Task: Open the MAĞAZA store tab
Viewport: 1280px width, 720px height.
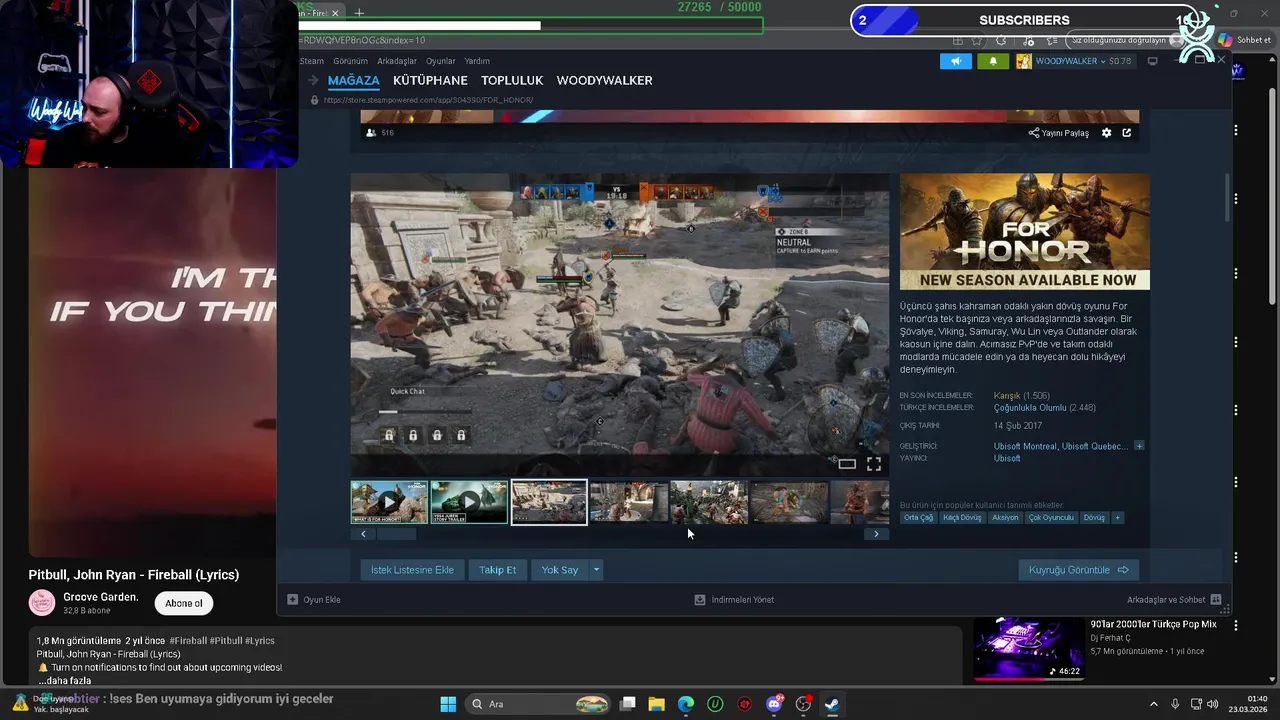Action: (354, 80)
